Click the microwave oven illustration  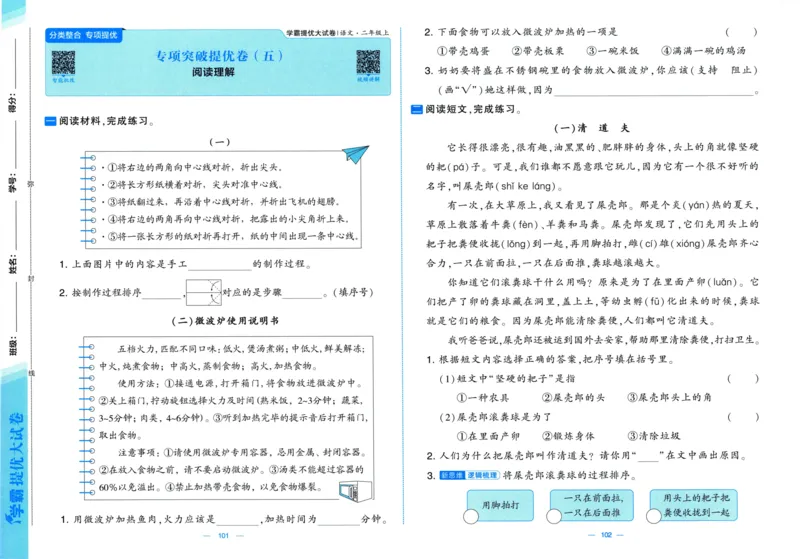pyautogui.click(x=356, y=491)
